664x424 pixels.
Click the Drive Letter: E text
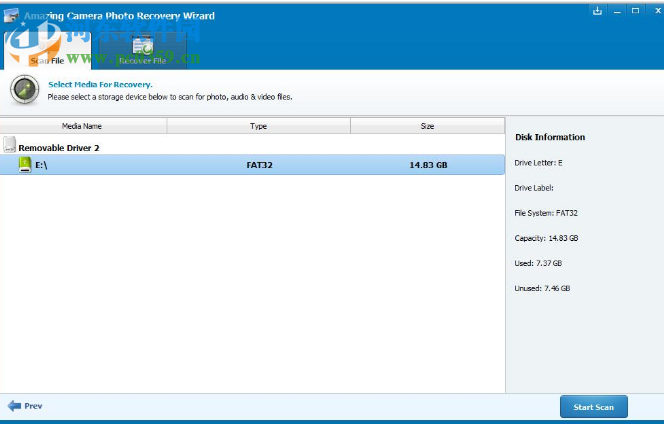538,163
